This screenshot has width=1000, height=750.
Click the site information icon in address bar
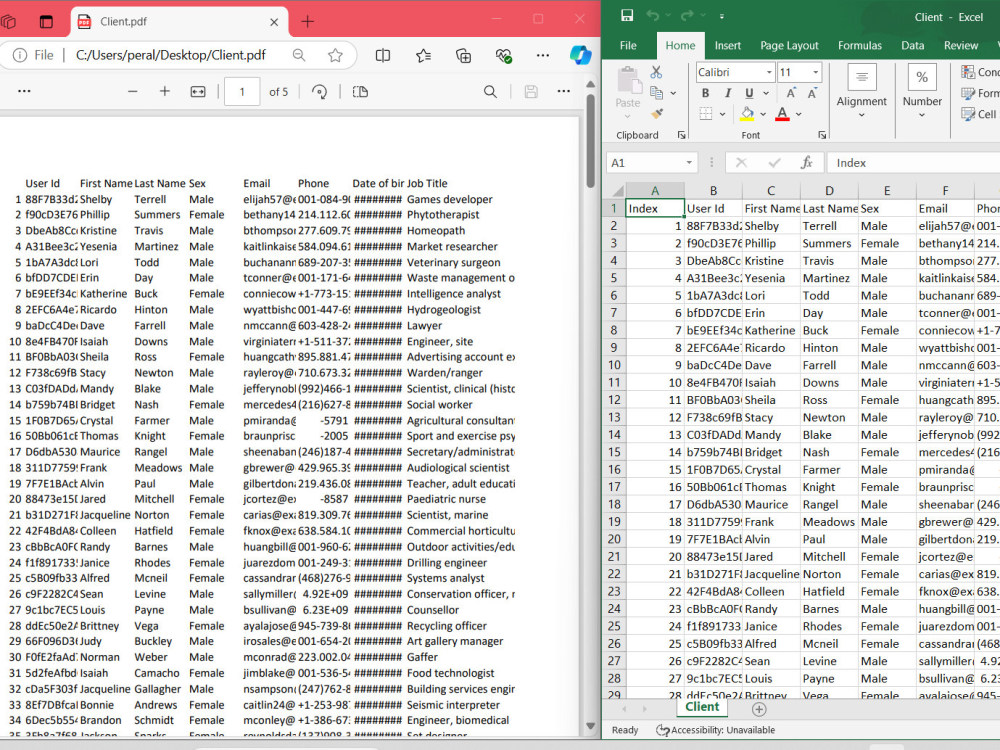20,55
